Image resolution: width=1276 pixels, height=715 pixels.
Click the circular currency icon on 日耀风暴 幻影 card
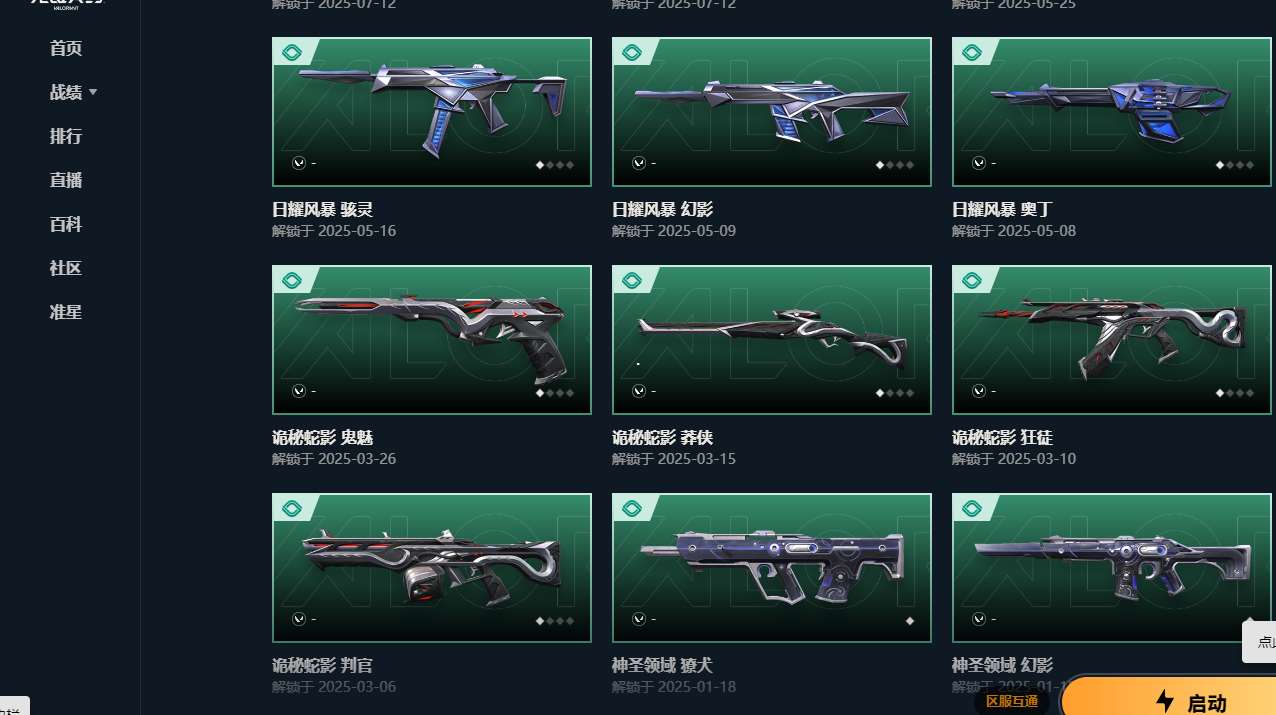pos(638,163)
